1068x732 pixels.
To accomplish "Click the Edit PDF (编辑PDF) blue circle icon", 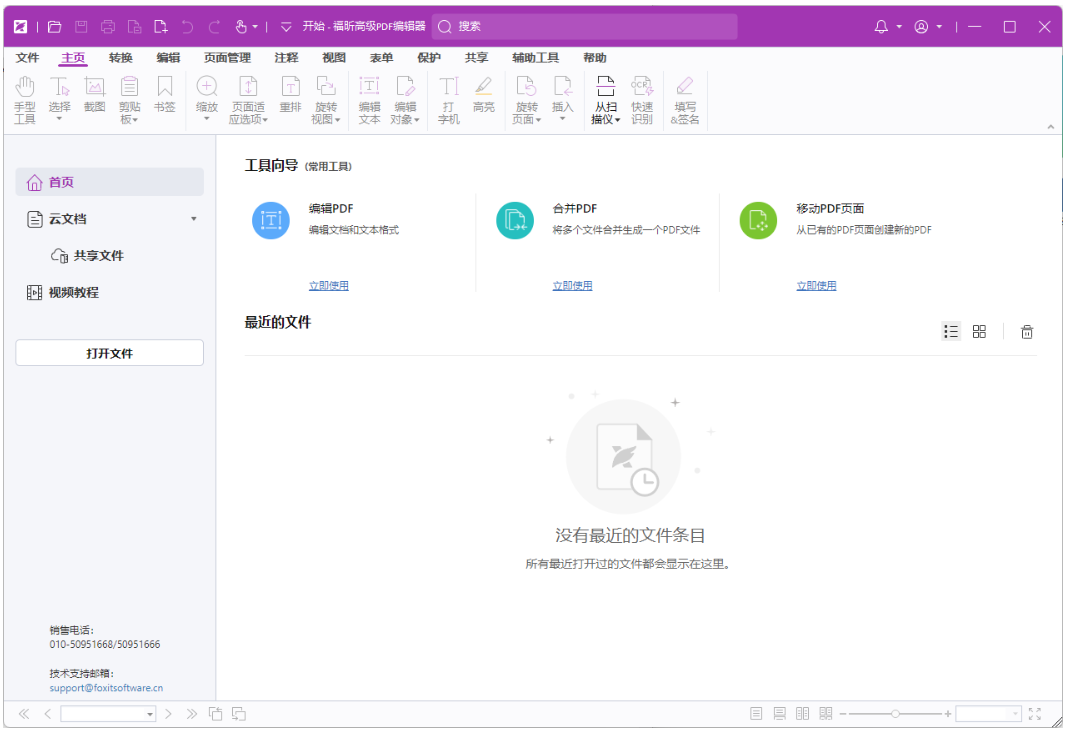I will coord(271,220).
